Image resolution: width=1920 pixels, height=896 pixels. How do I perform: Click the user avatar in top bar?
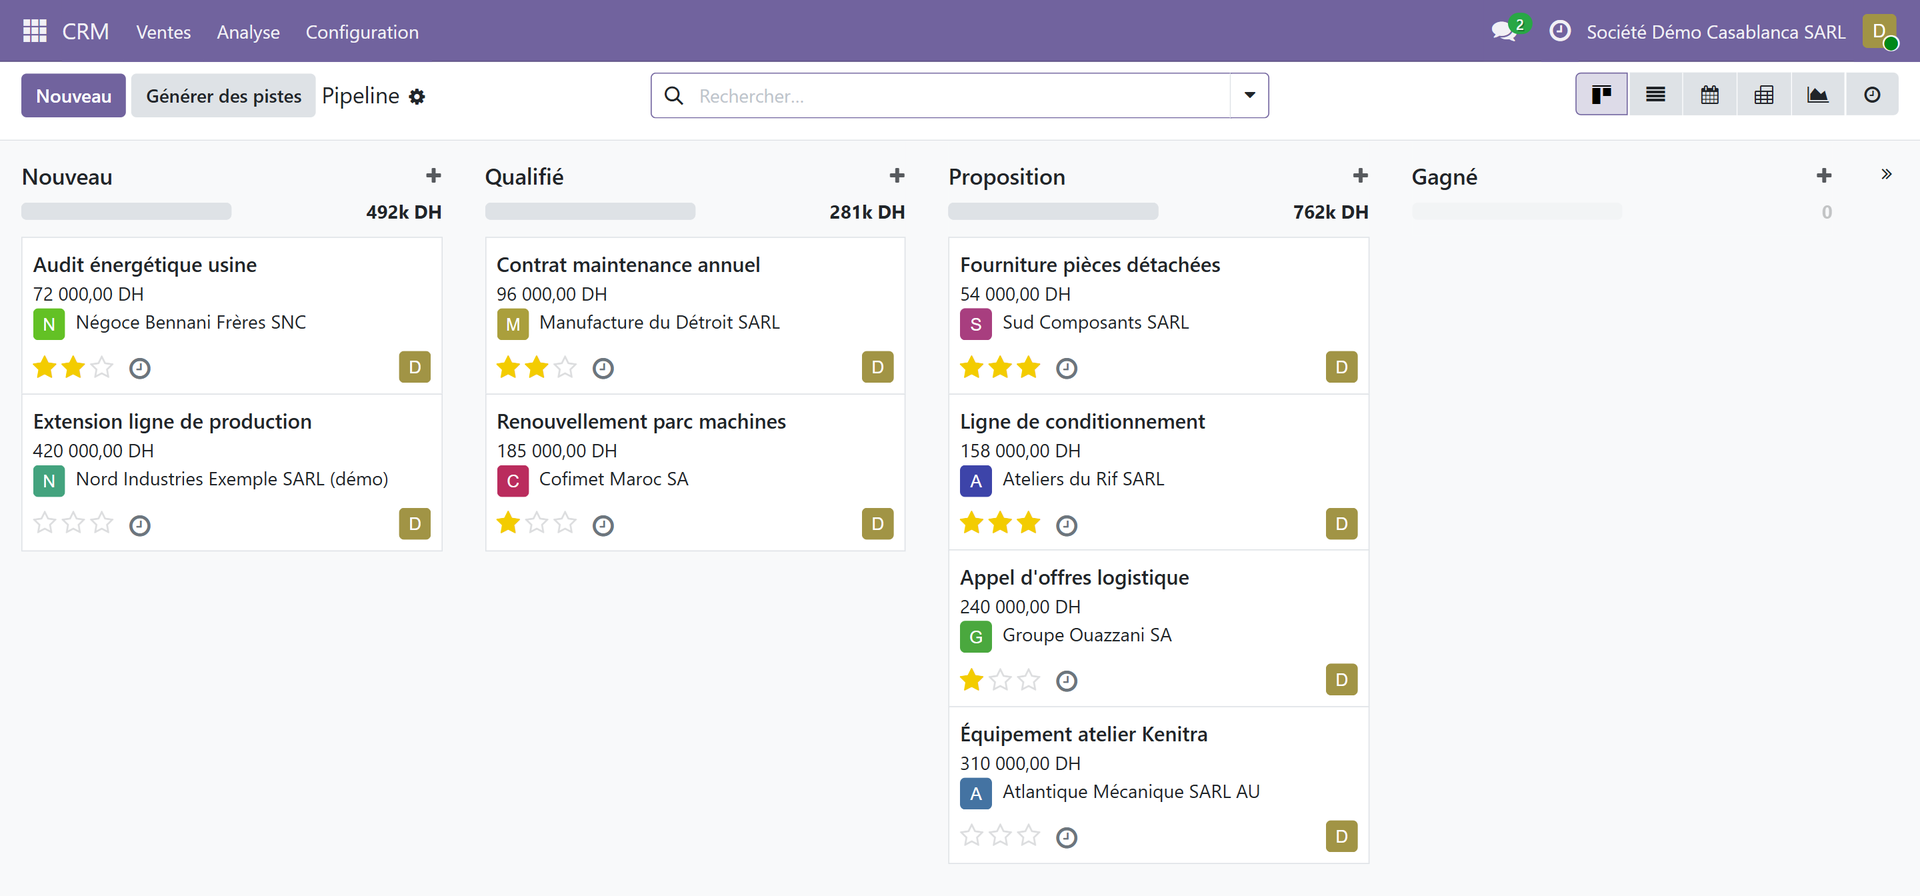click(x=1879, y=31)
